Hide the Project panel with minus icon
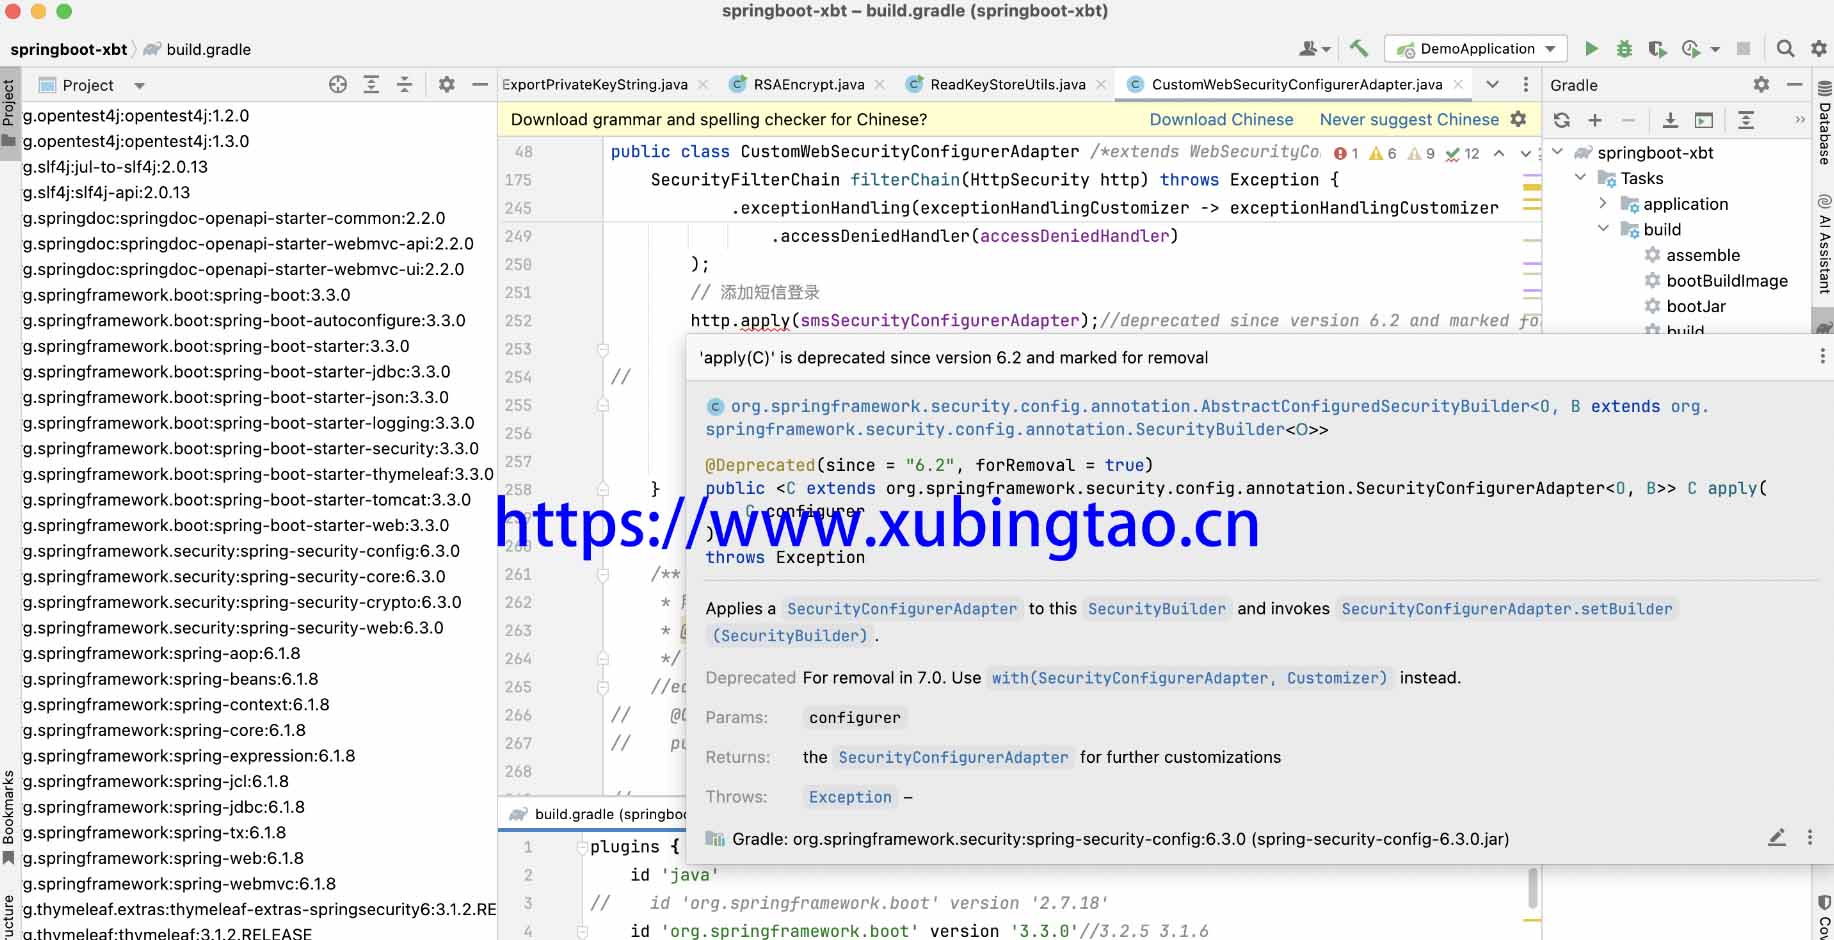Screen dimensions: 1834x940 tap(480, 85)
